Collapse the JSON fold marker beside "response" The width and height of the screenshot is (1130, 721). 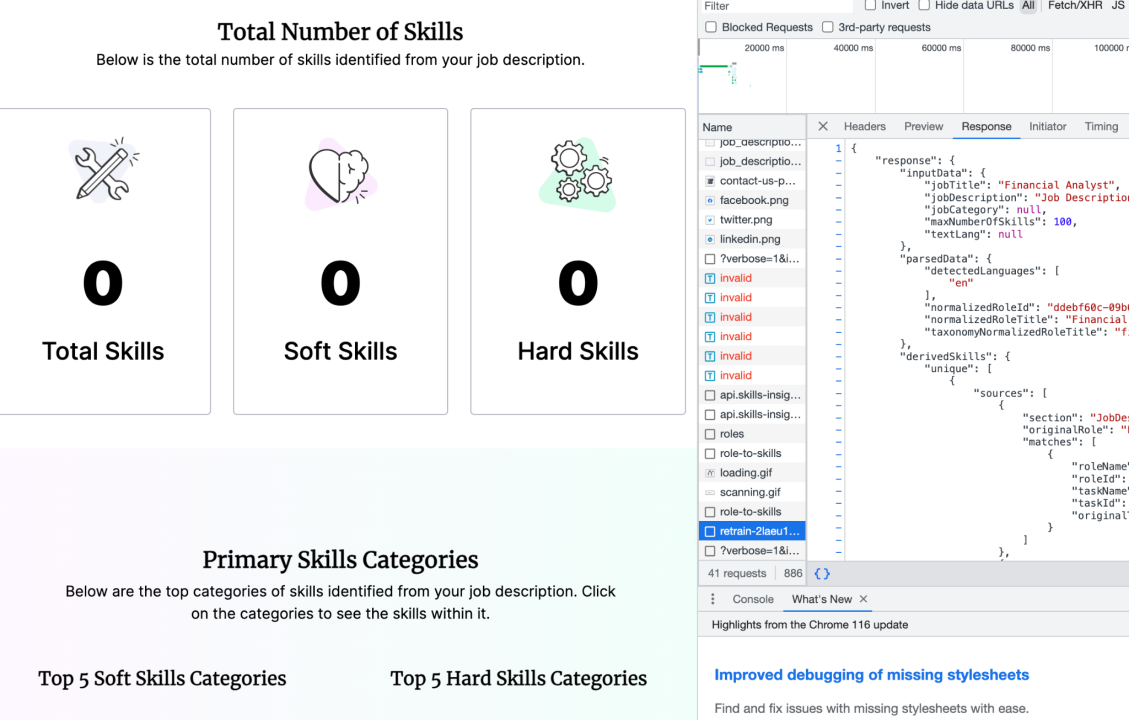point(839,160)
